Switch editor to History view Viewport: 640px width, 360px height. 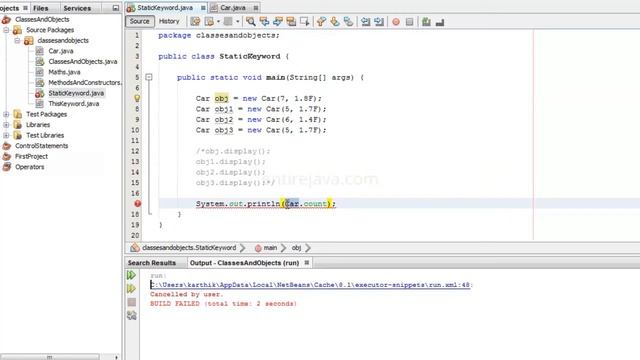(x=169, y=21)
